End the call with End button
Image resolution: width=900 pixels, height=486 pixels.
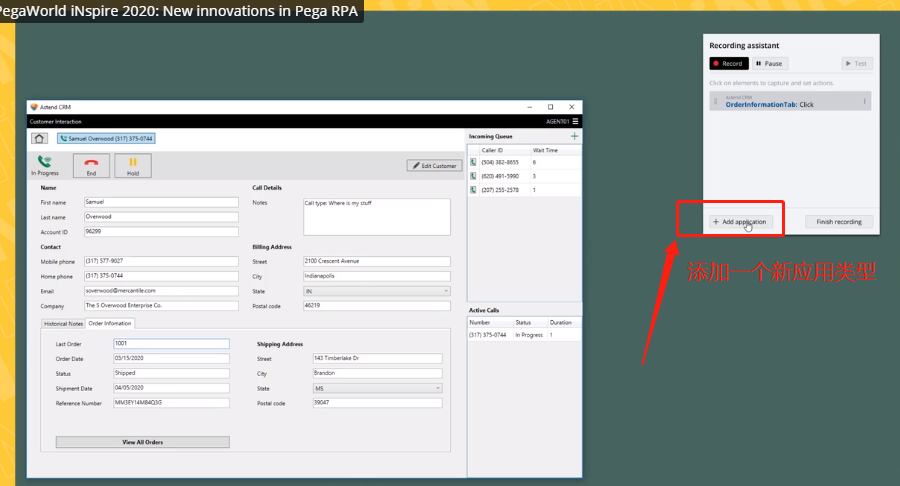[91, 165]
